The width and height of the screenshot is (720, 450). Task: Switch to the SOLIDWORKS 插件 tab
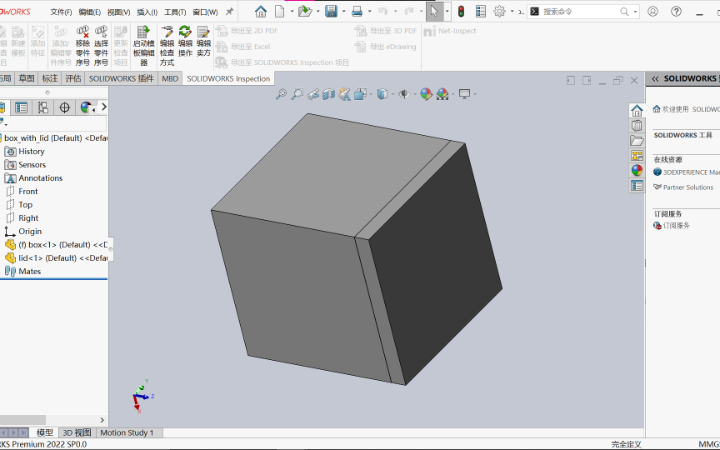coord(121,79)
